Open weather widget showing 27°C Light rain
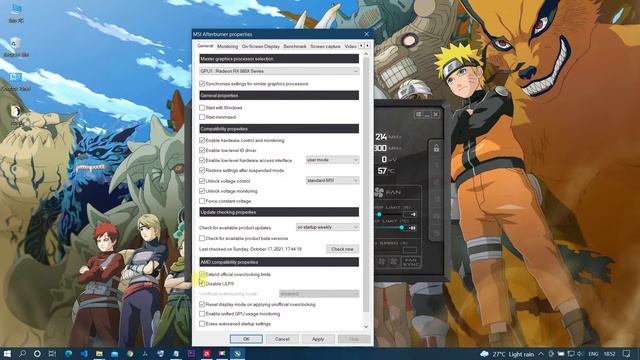Image resolution: width=640 pixels, height=360 pixels. point(507,354)
